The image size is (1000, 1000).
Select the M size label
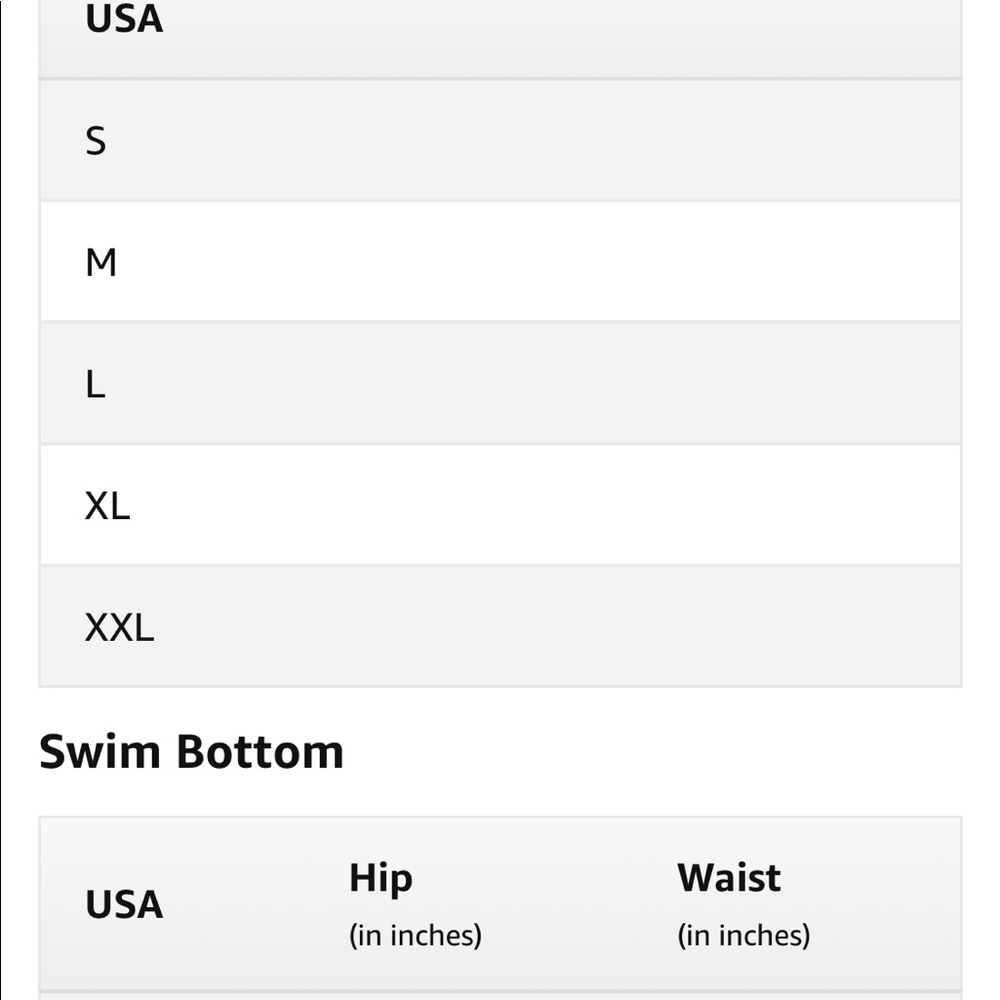(101, 263)
